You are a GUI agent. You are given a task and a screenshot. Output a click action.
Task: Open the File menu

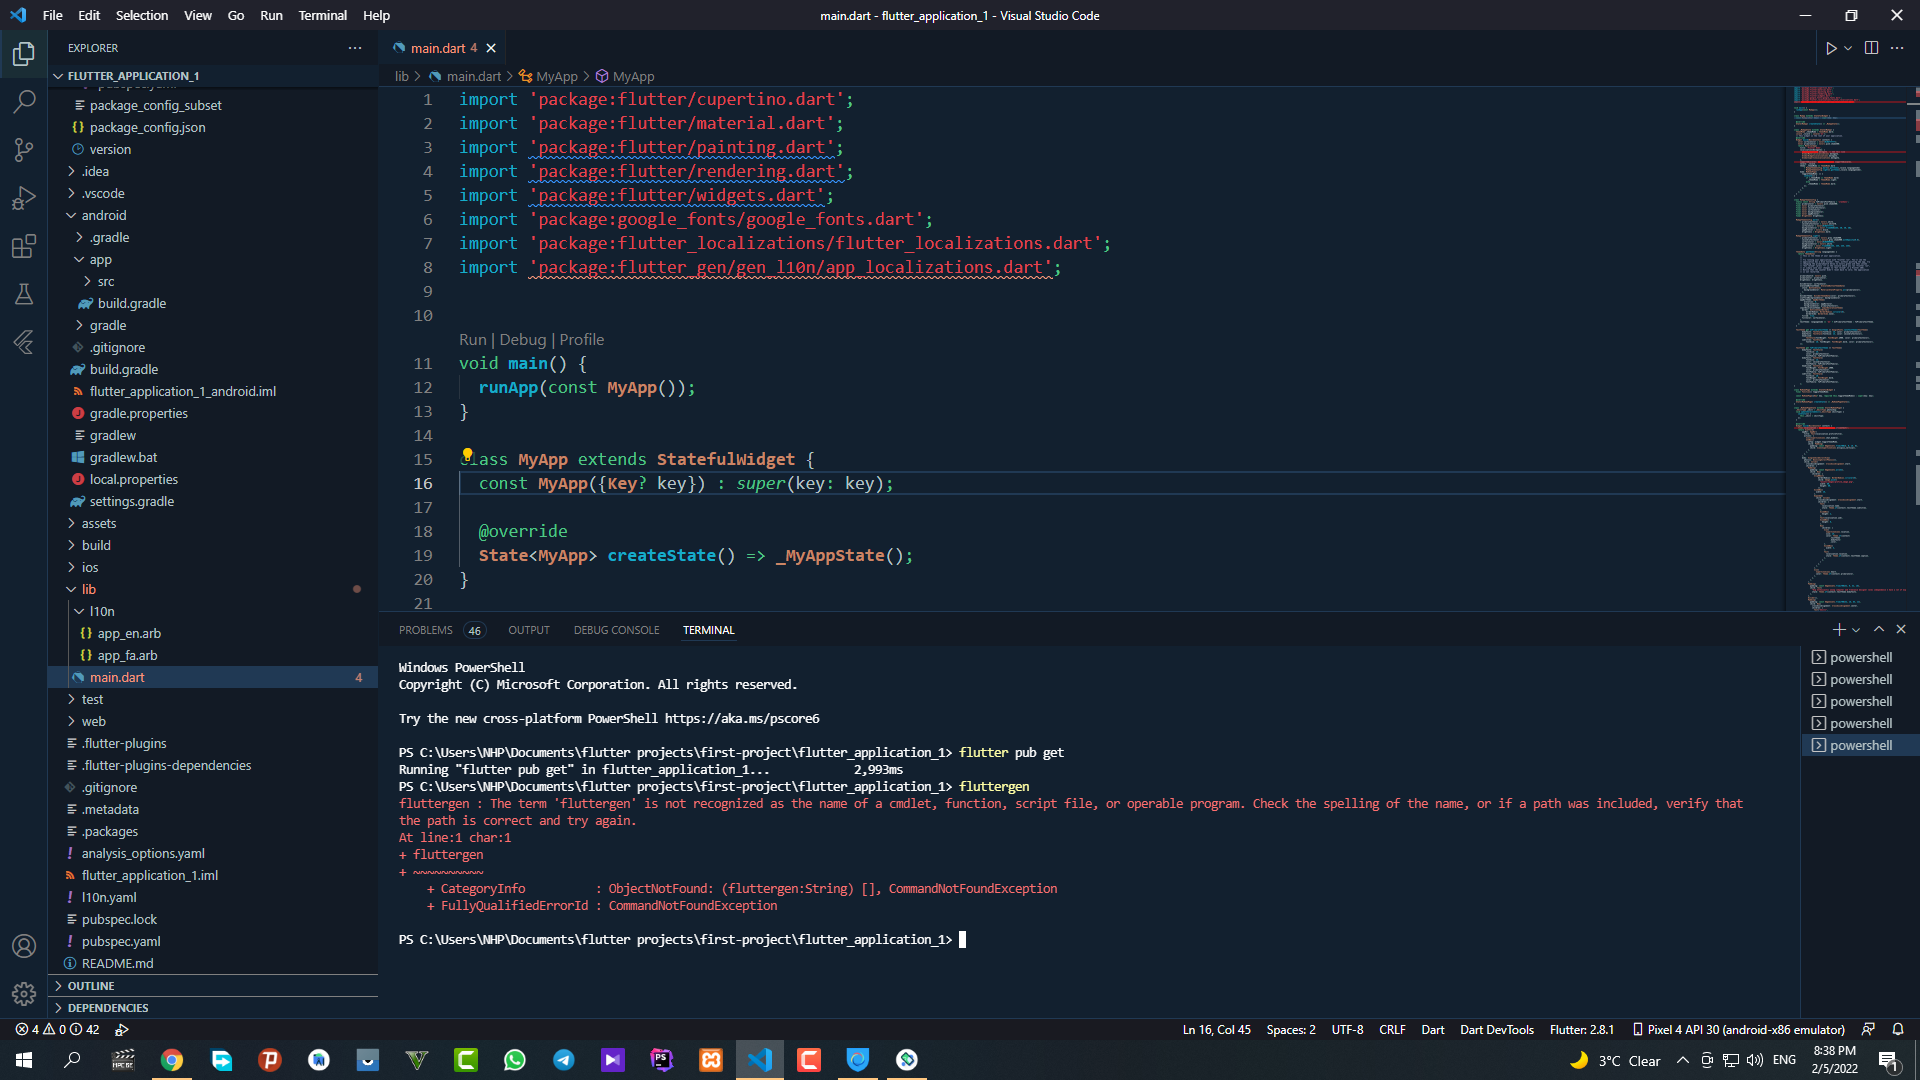tap(53, 15)
